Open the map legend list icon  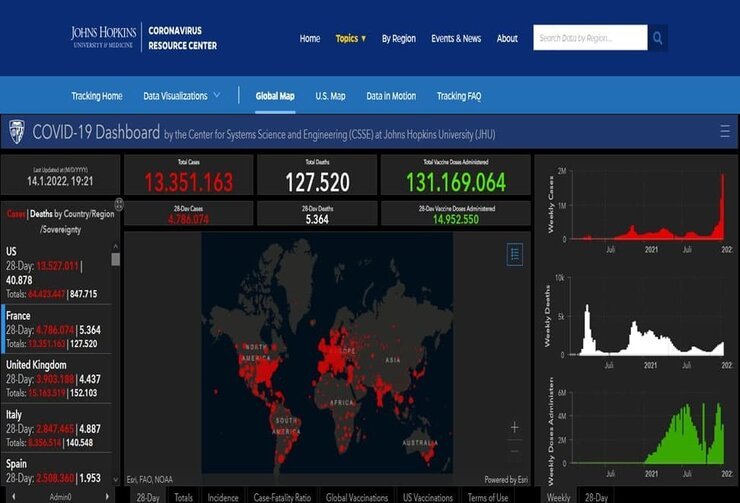click(515, 255)
